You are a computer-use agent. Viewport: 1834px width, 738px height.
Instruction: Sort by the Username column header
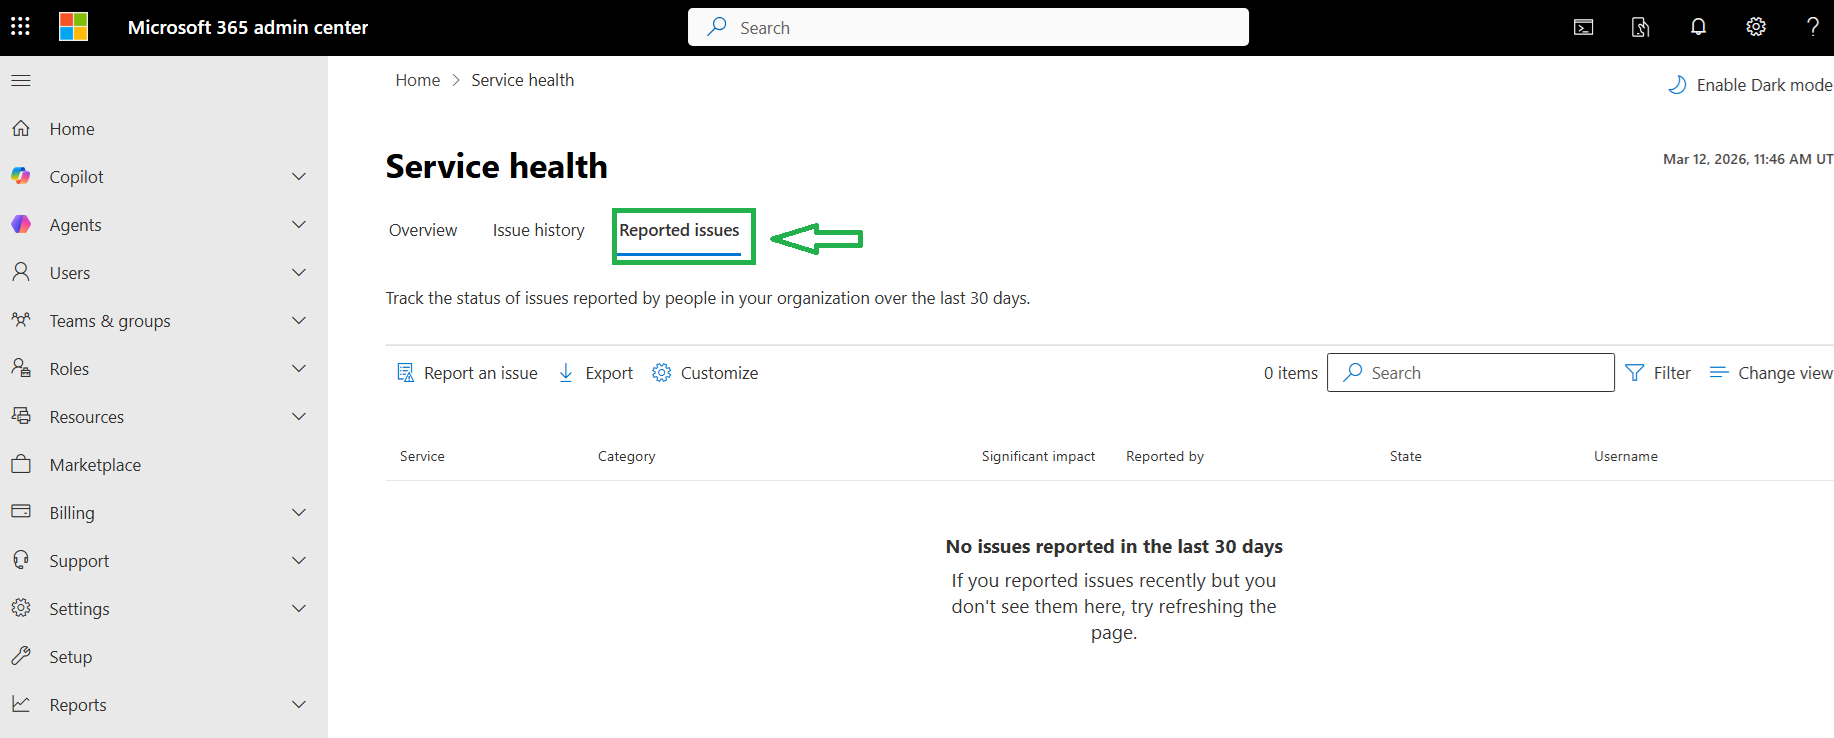[1626, 456]
